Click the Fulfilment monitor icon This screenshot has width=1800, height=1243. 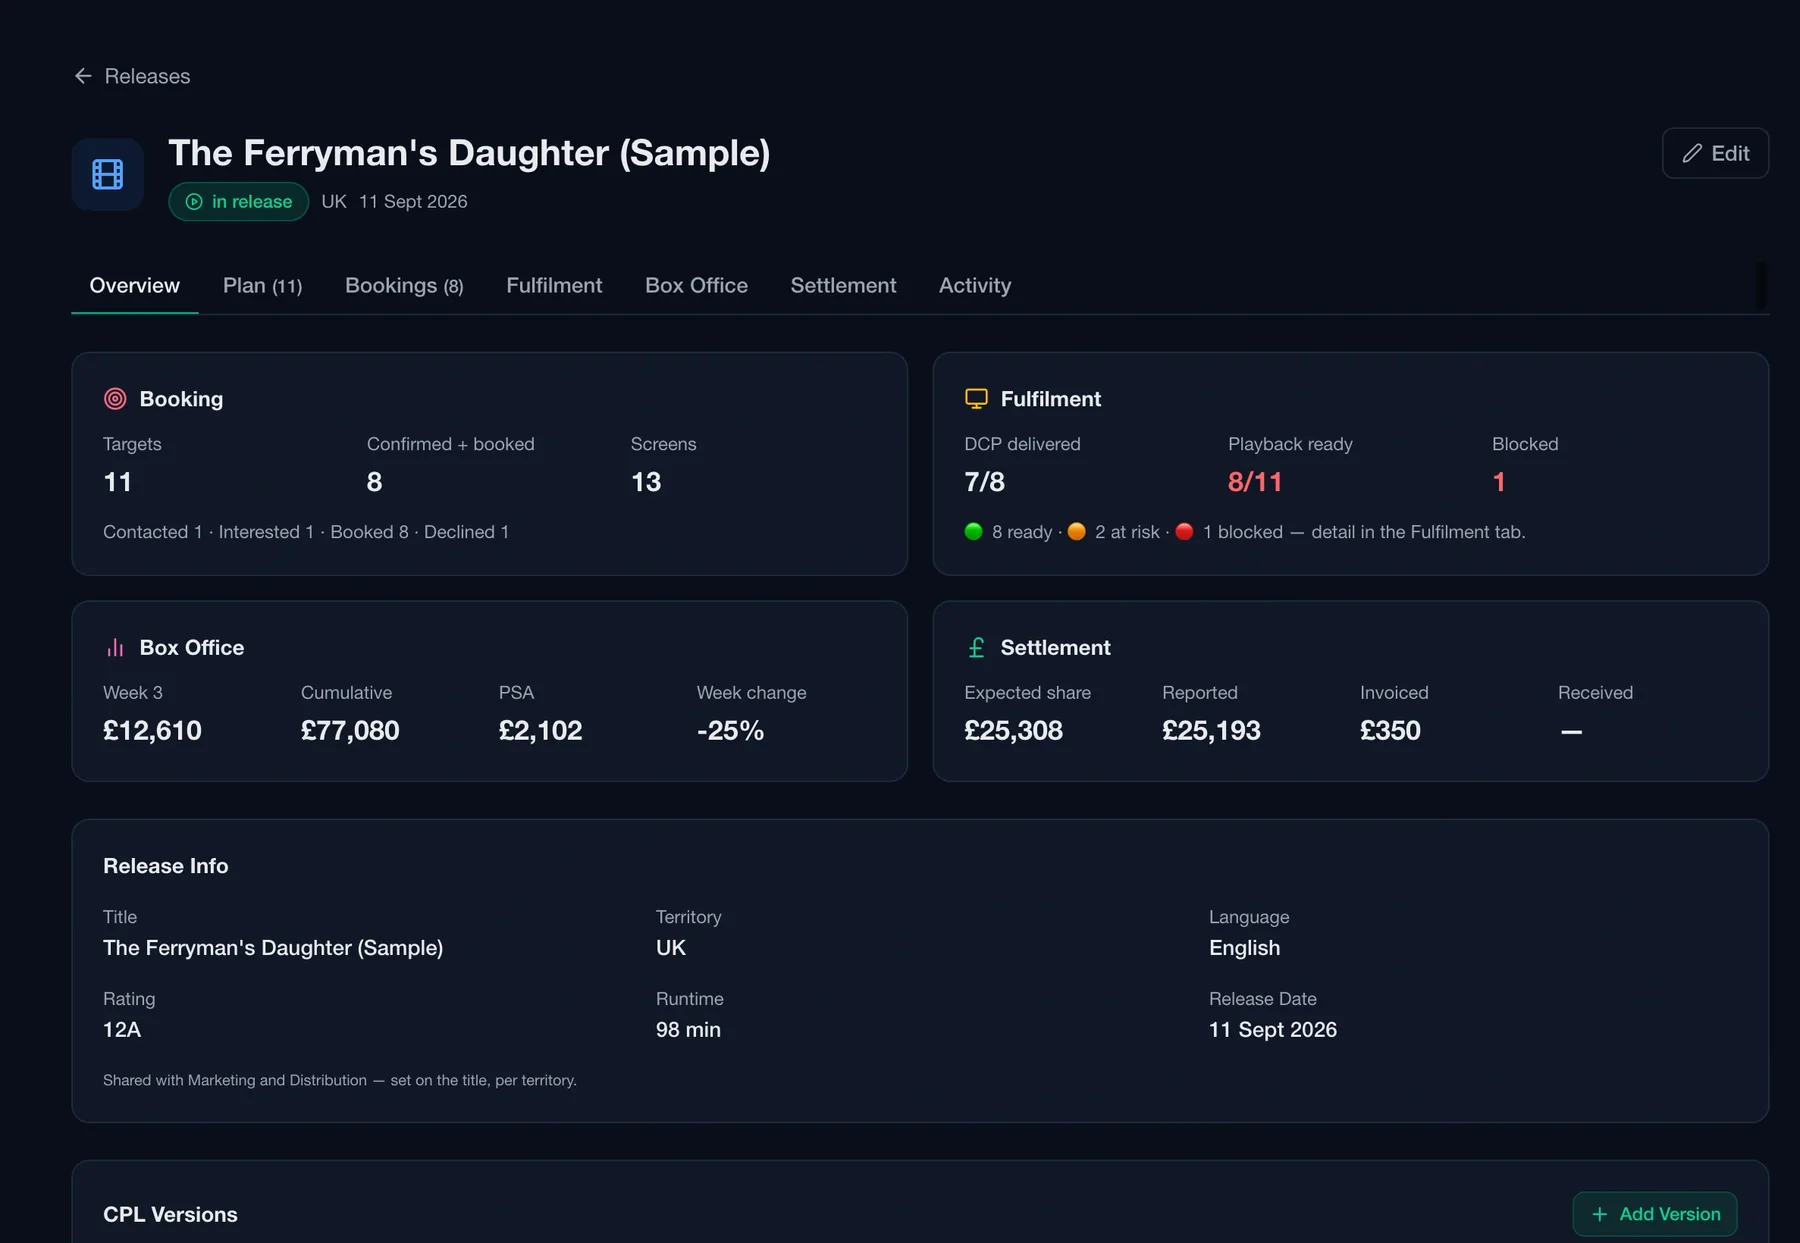pyautogui.click(x=976, y=399)
